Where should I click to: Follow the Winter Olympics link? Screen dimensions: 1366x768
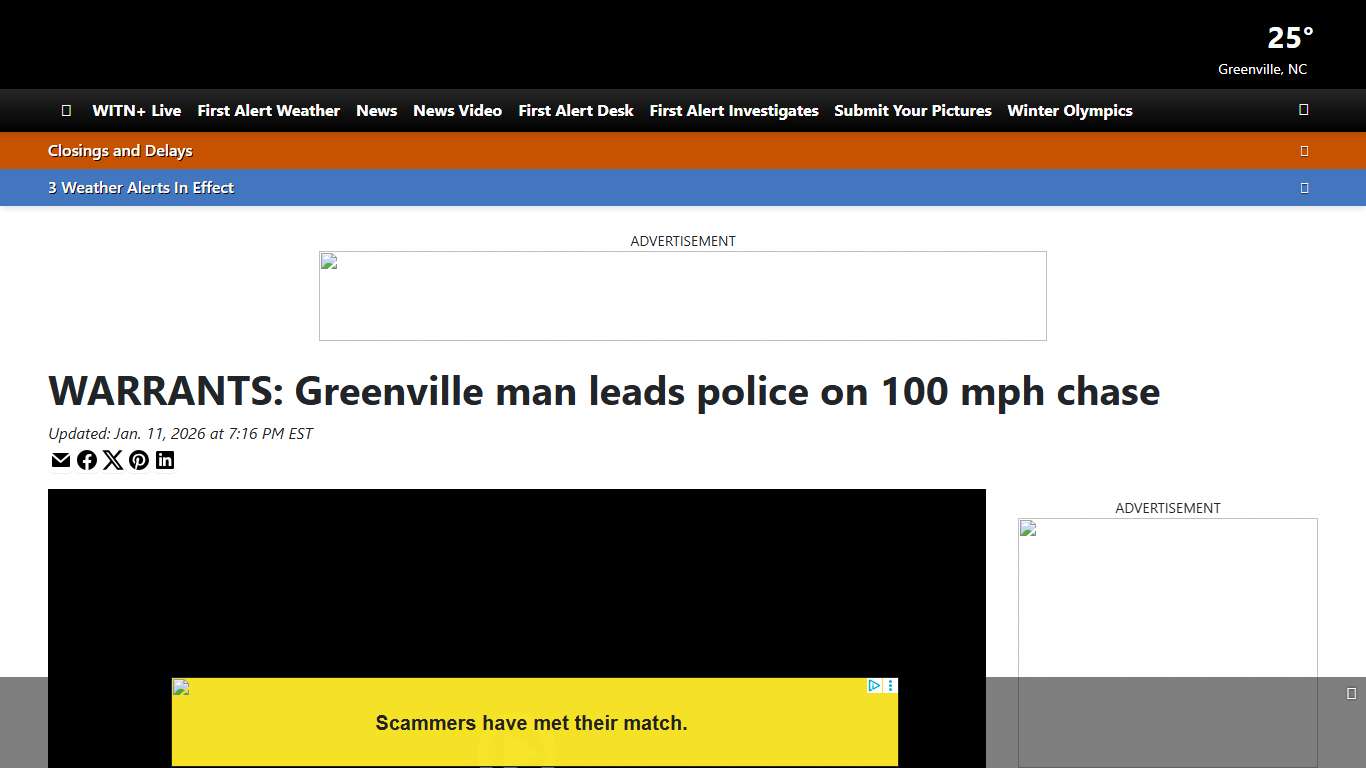coord(1069,111)
